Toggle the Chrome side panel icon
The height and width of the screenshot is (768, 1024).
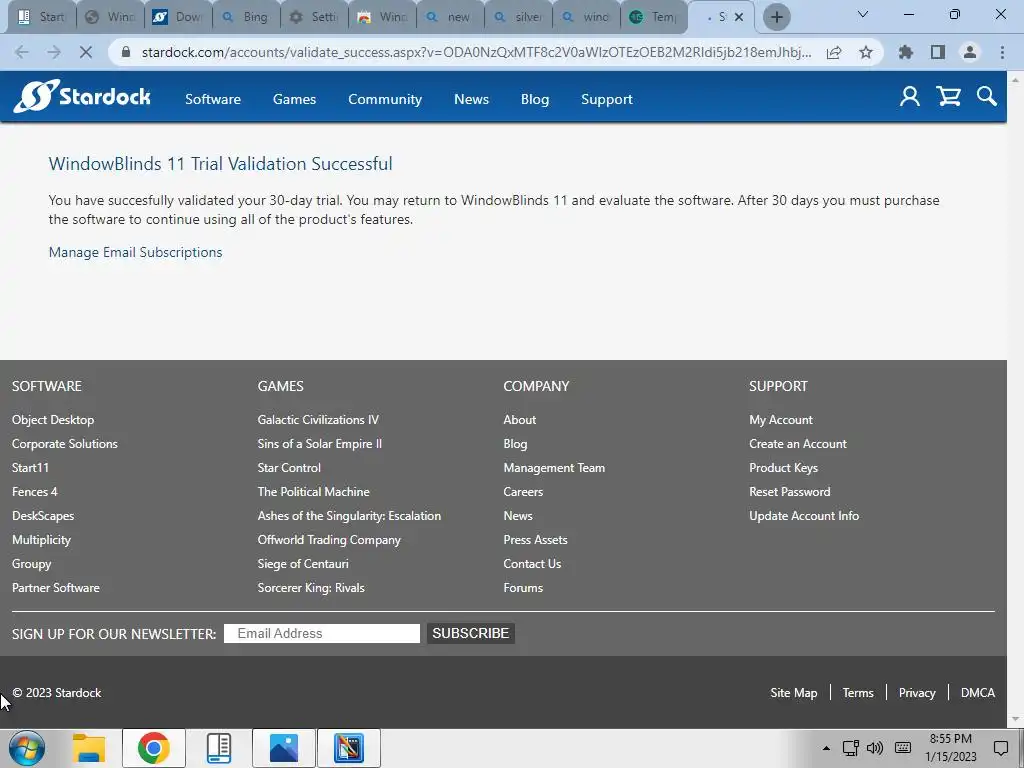pyautogui.click(x=938, y=52)
